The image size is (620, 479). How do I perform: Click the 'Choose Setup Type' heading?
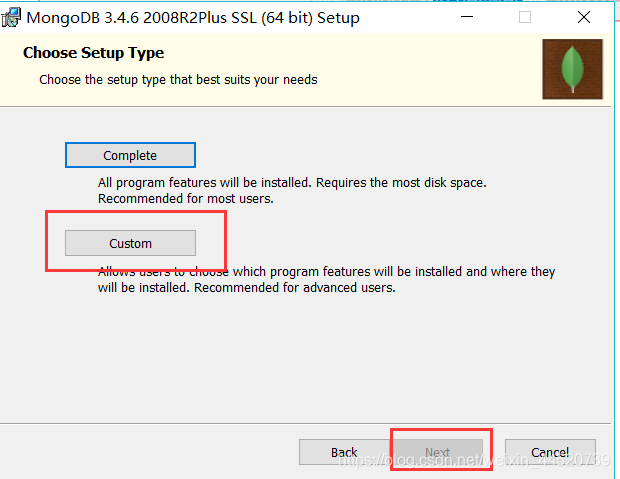(93, 53)
